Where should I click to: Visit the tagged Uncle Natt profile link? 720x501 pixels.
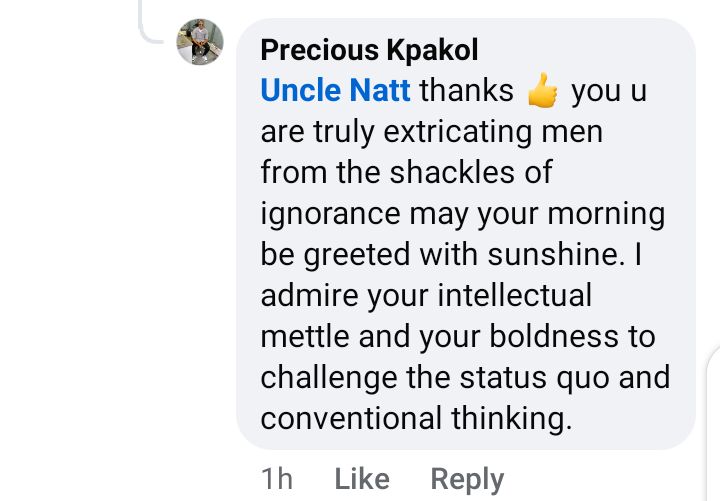[x=335, y=90]
